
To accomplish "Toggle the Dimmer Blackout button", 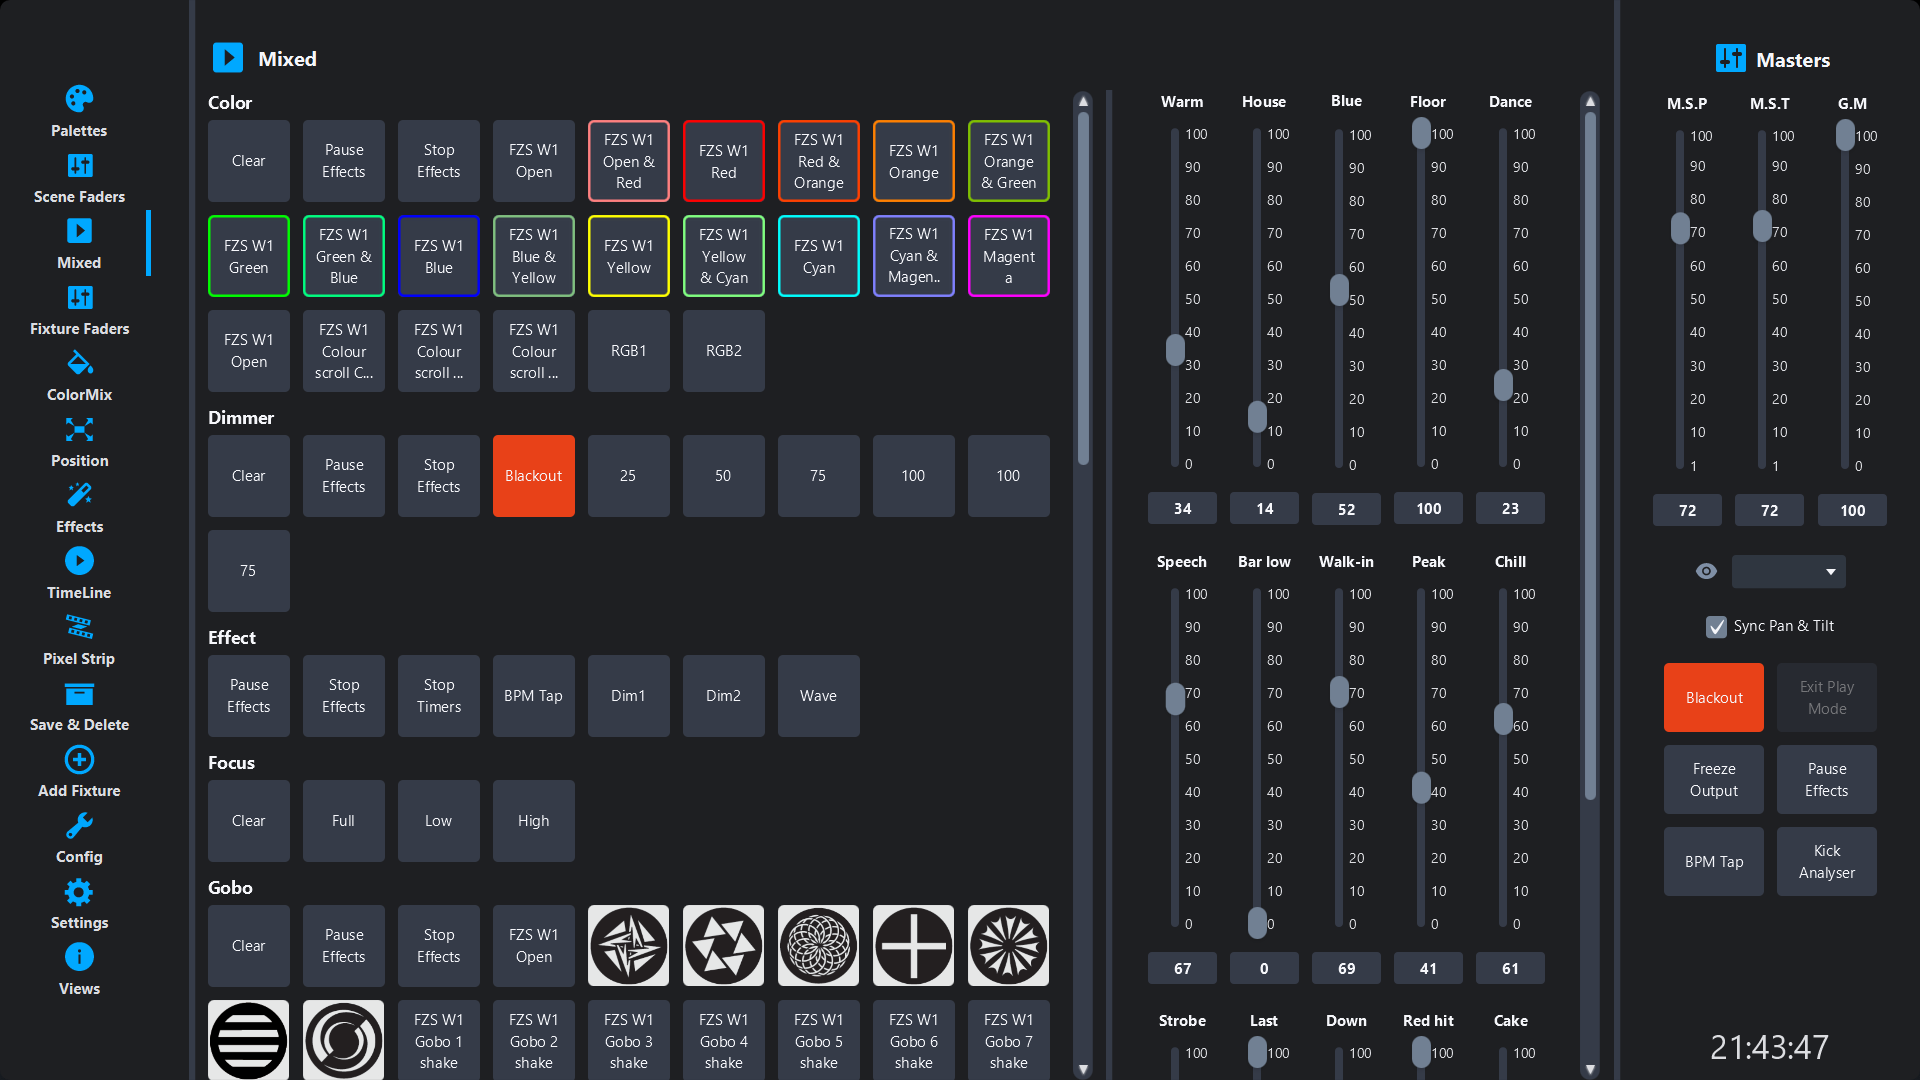I will (534, 476).
